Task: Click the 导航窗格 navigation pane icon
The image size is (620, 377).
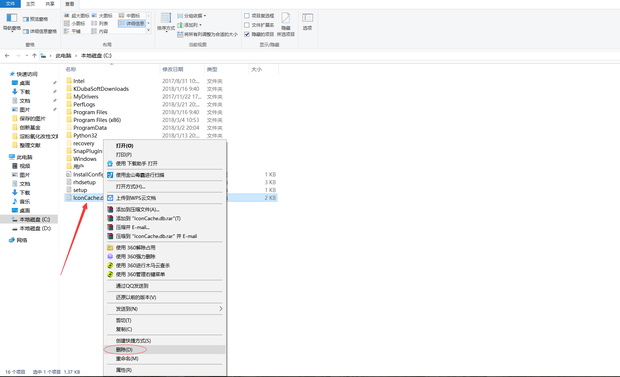Action: 12,18
